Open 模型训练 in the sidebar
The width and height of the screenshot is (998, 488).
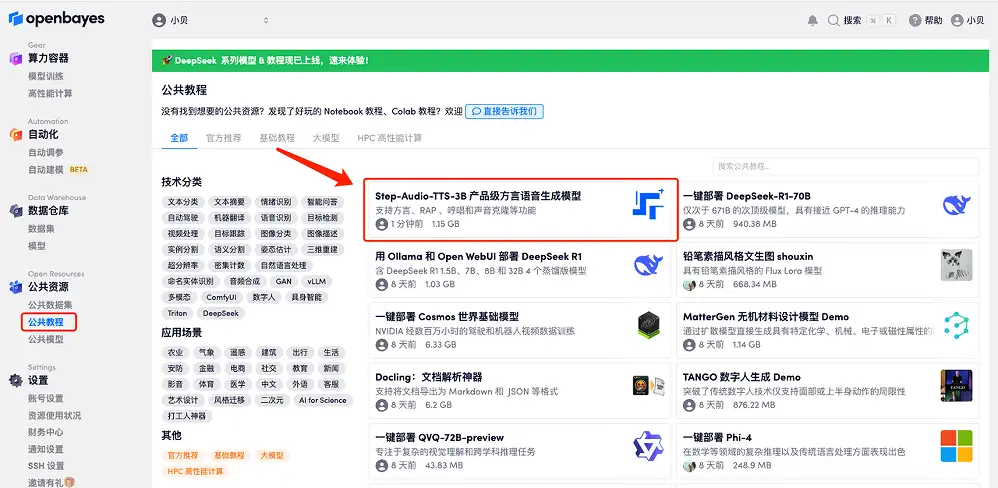click(x=46, y=76)
